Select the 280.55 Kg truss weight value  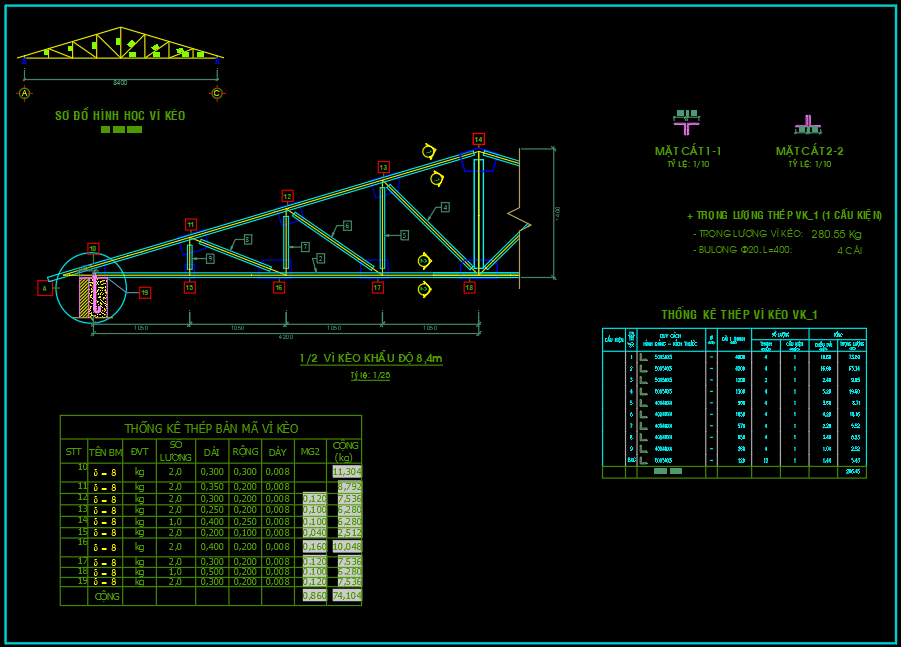coord(836,235)
